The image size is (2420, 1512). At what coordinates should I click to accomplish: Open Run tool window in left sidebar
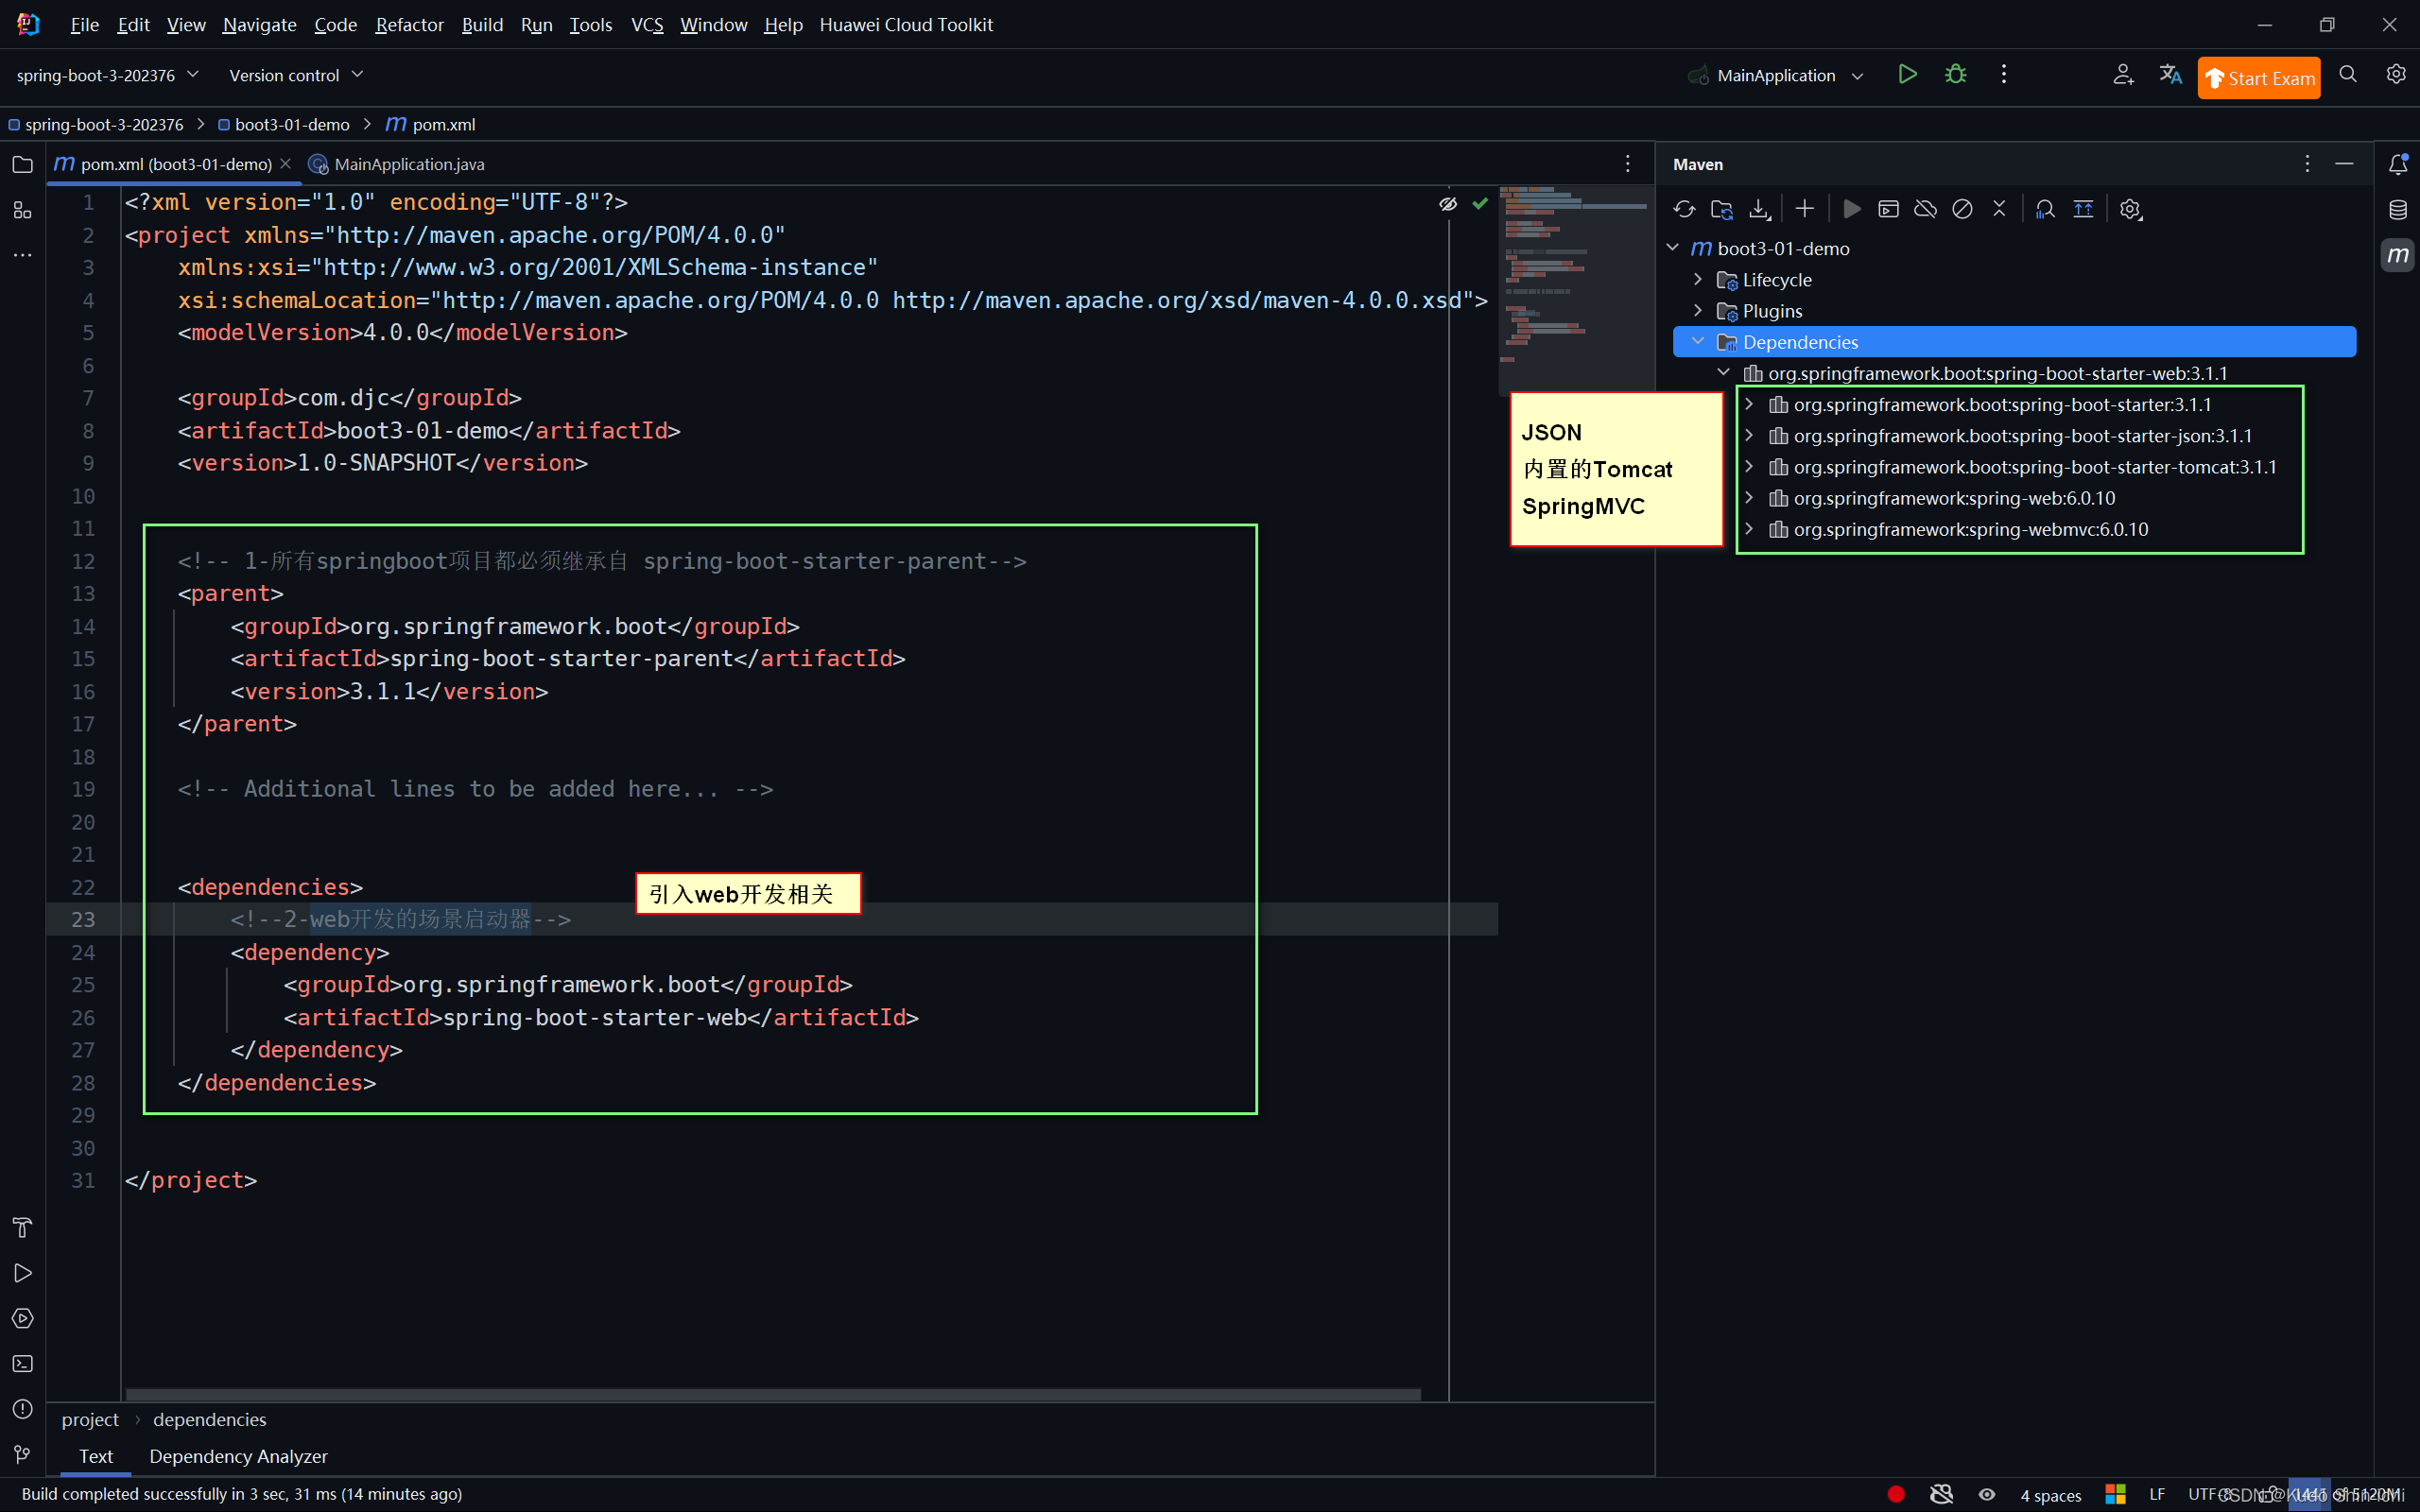click(22, 1273)
